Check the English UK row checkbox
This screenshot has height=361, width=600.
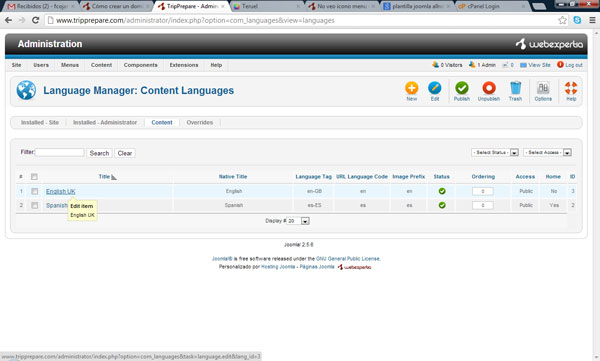click(x=34, y=191)
